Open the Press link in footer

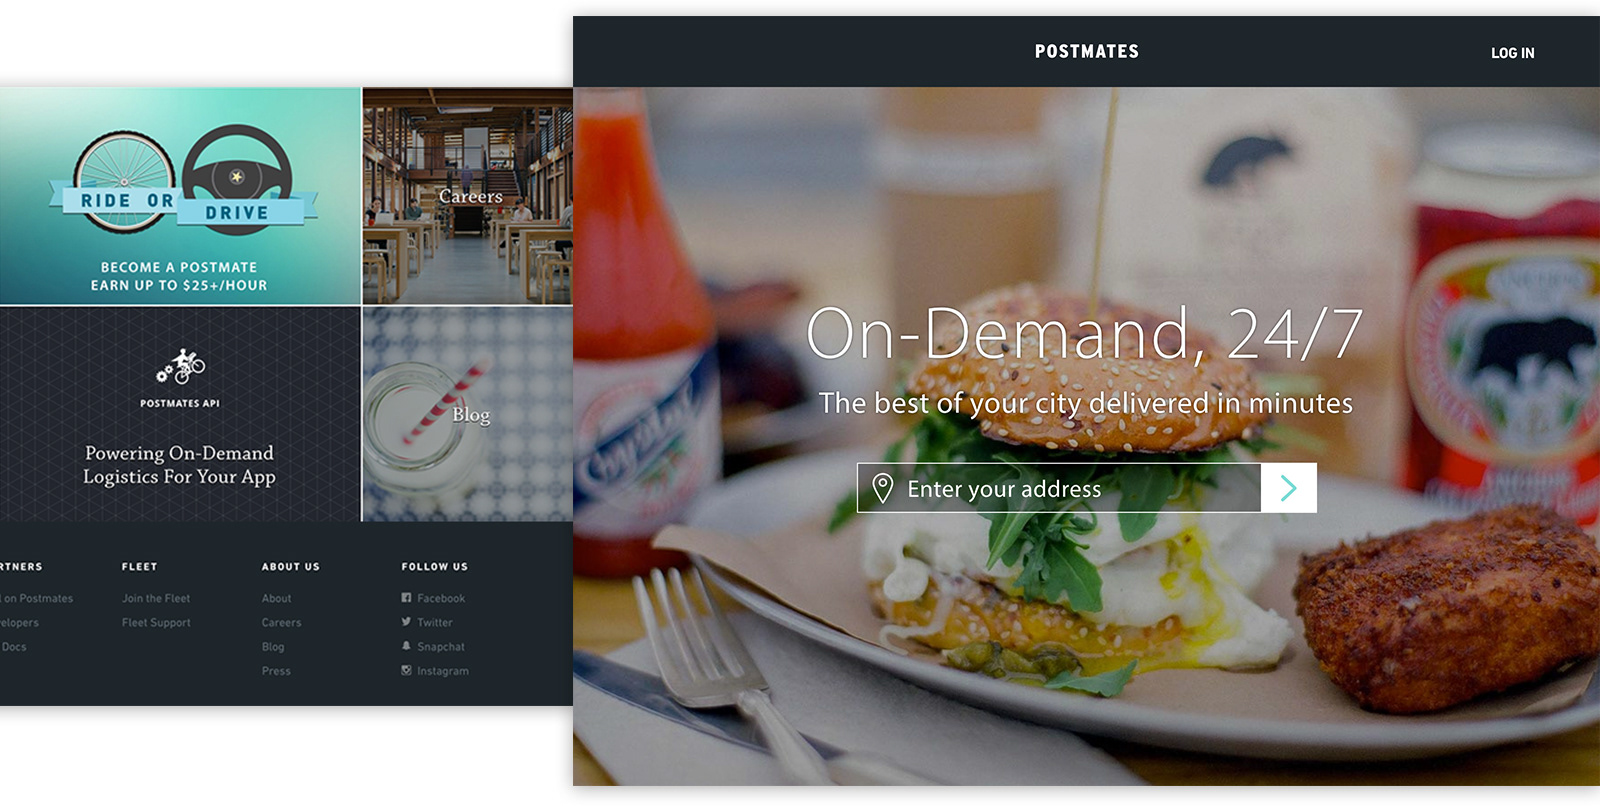click(x=276, y=671)
